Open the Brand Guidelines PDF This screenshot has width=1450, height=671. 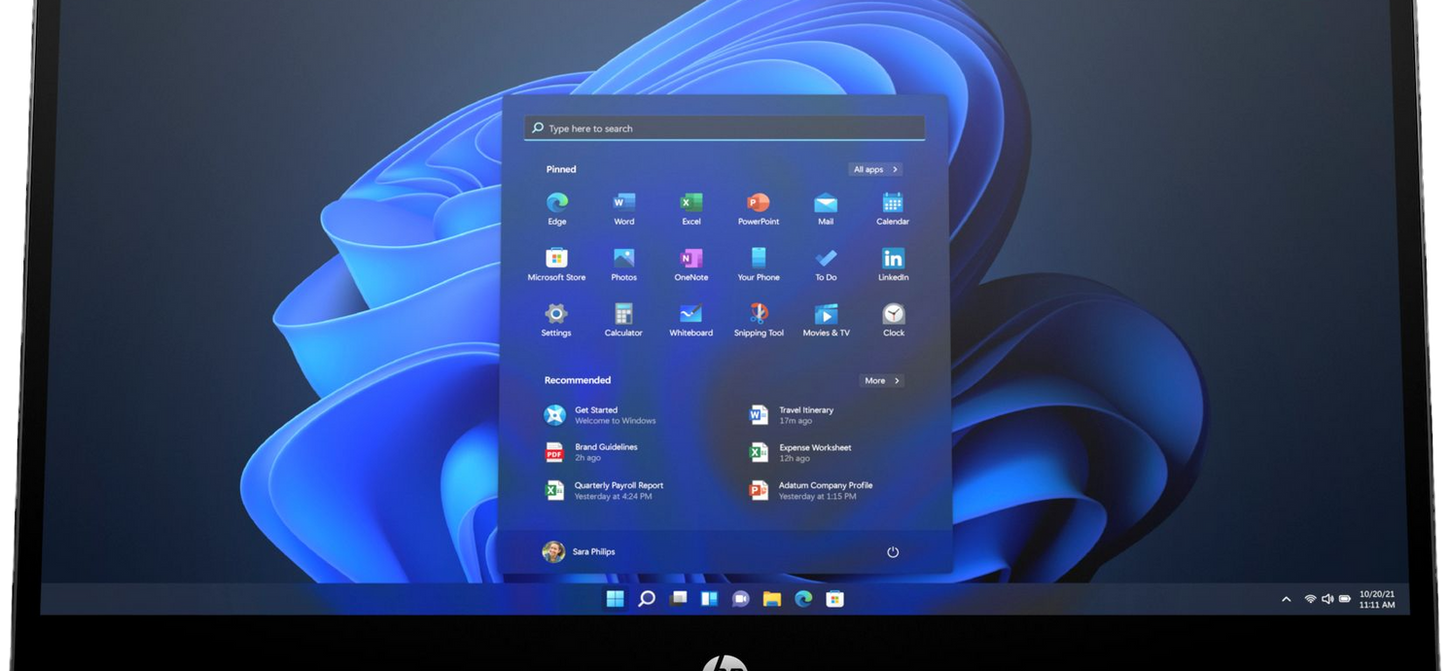coord(591,453)
